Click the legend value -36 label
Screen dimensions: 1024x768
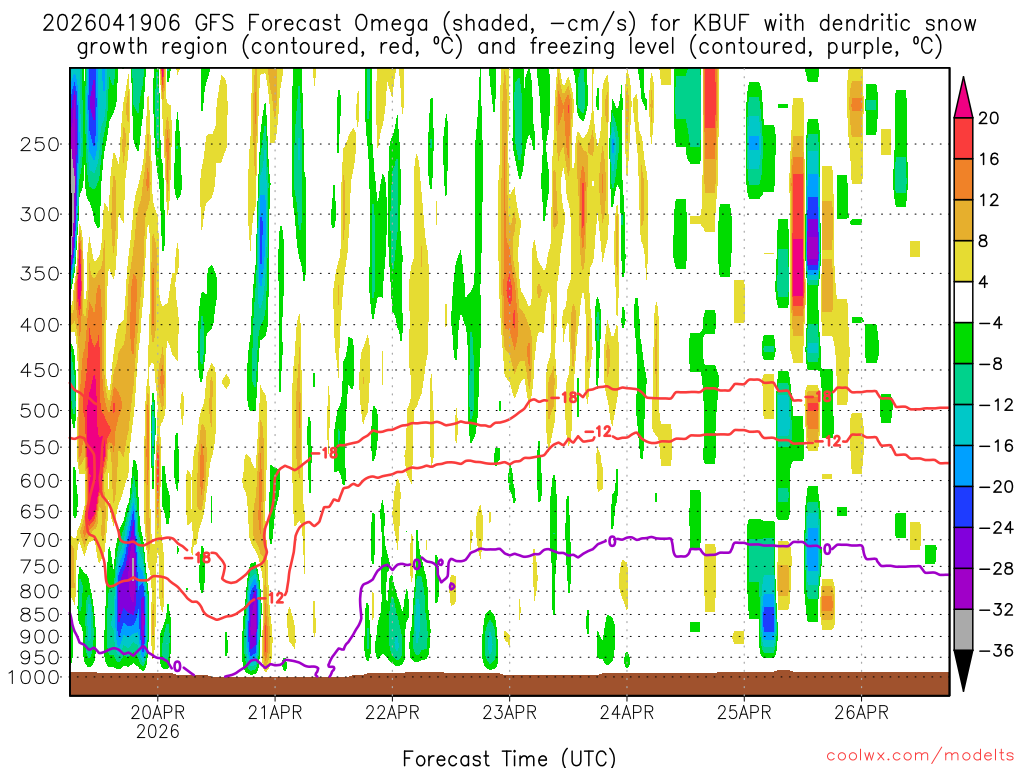click(995, 650)
